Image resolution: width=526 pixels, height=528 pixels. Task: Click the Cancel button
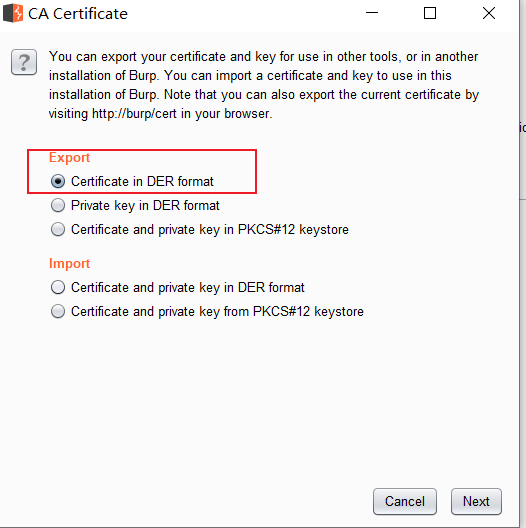[405, 501]
